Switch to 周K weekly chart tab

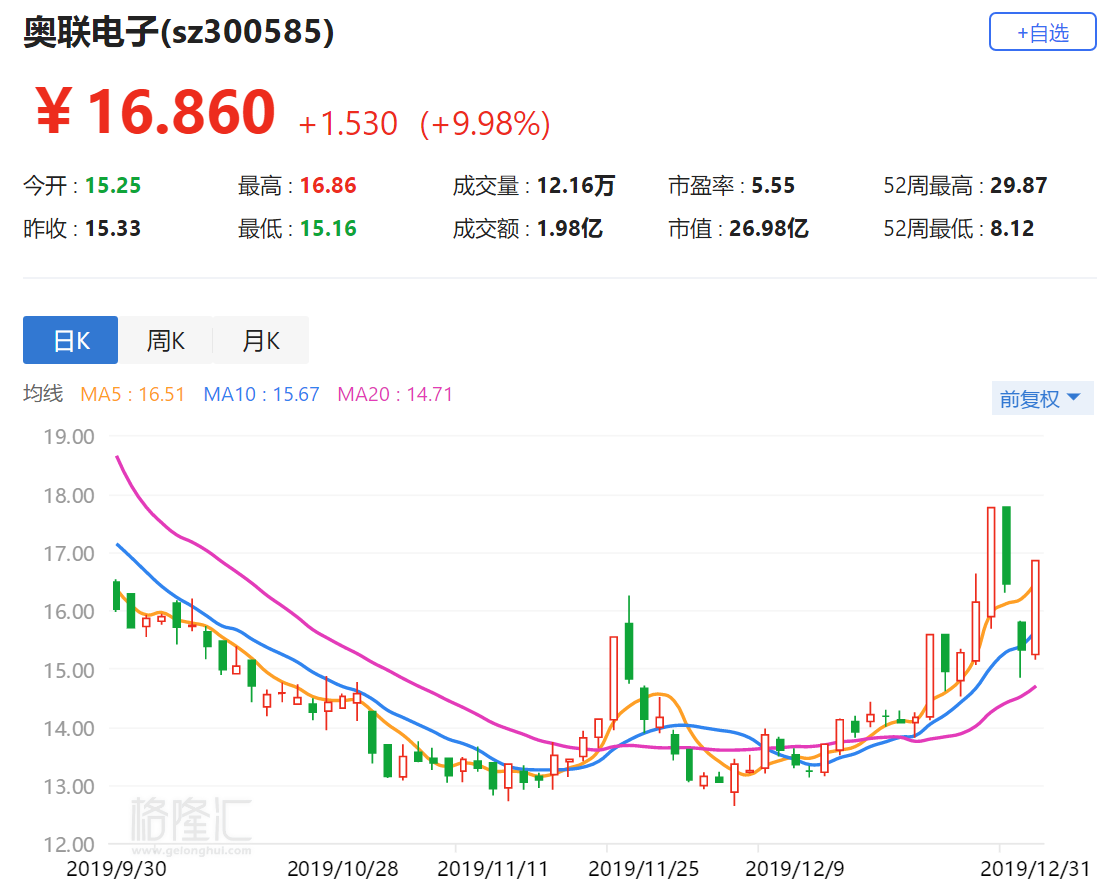click(165, 340)
